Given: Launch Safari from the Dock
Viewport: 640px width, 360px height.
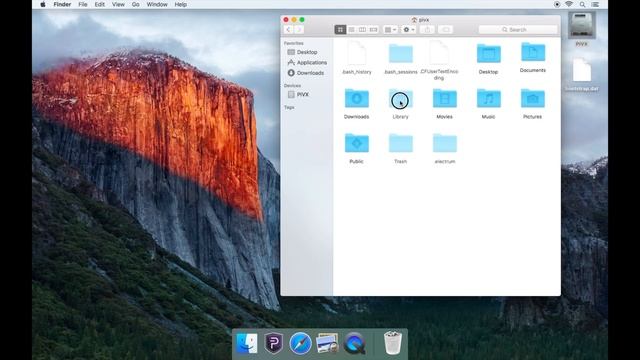Looking at the screenshot, I should coord(301,343).
